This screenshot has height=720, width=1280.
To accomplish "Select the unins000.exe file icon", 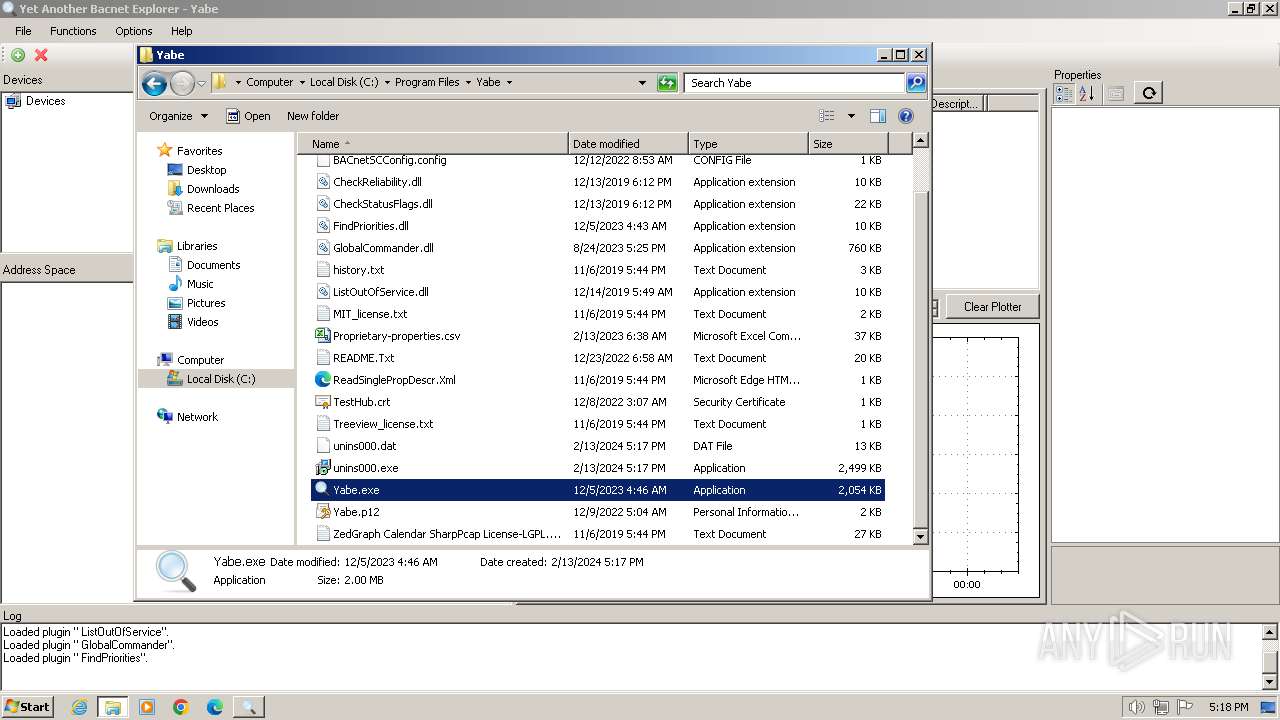I will 322,467.
